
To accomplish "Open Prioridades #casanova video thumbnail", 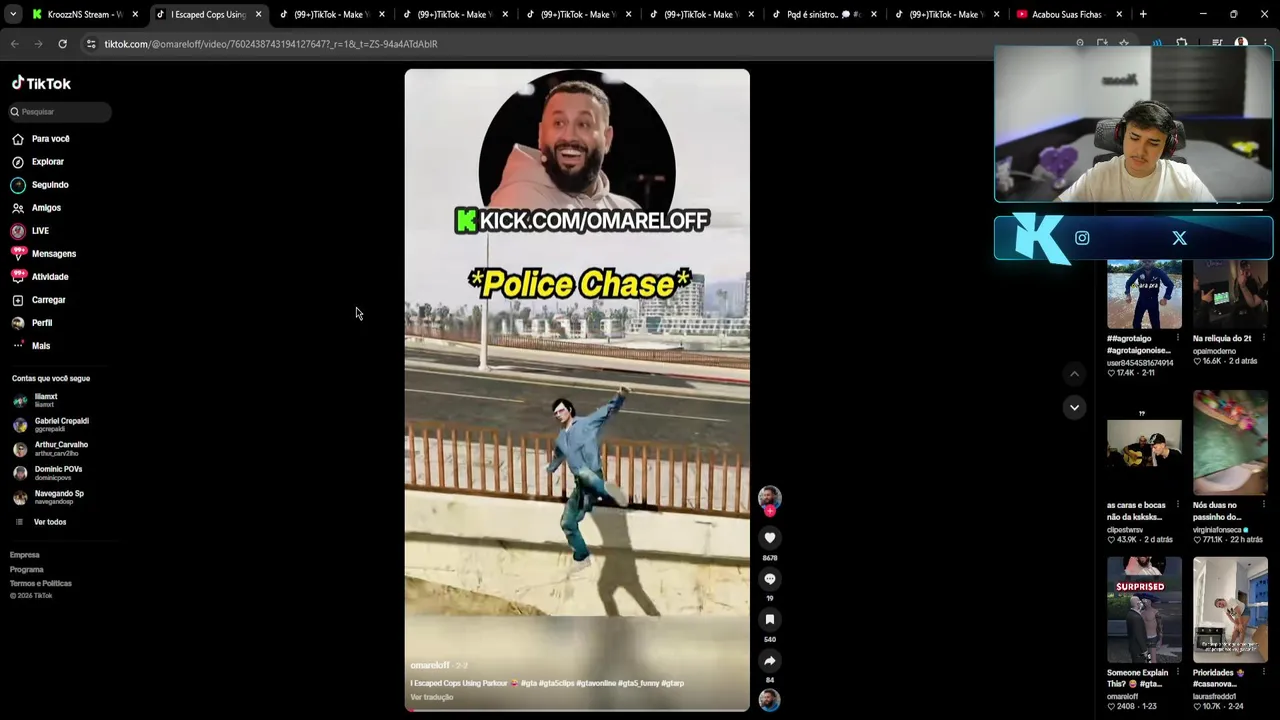I will point(1230,610).
